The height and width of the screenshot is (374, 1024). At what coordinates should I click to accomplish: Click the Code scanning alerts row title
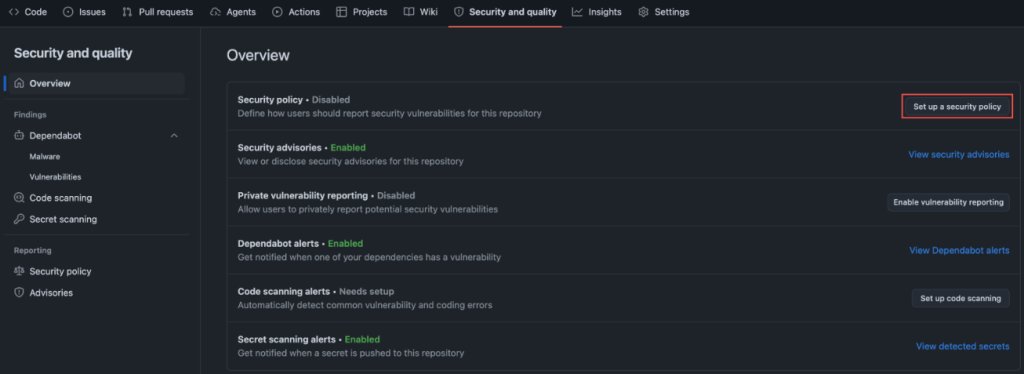[x=284, y=291]
